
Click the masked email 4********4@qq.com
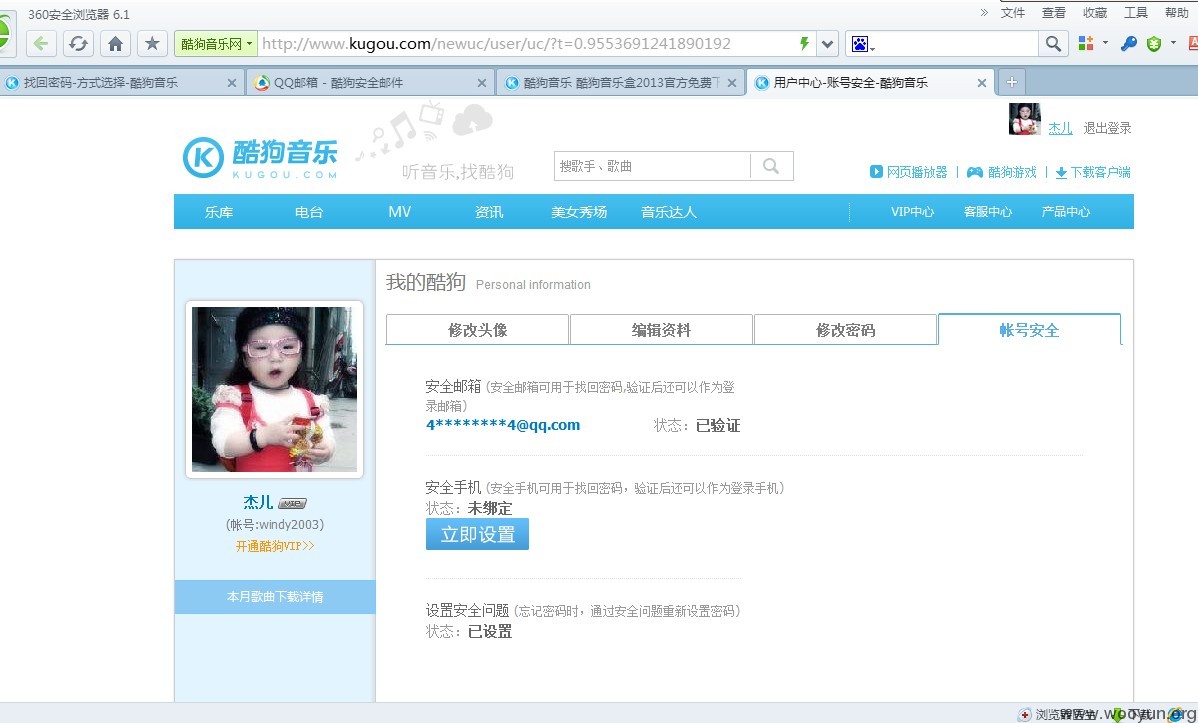[x=503, y=425]
